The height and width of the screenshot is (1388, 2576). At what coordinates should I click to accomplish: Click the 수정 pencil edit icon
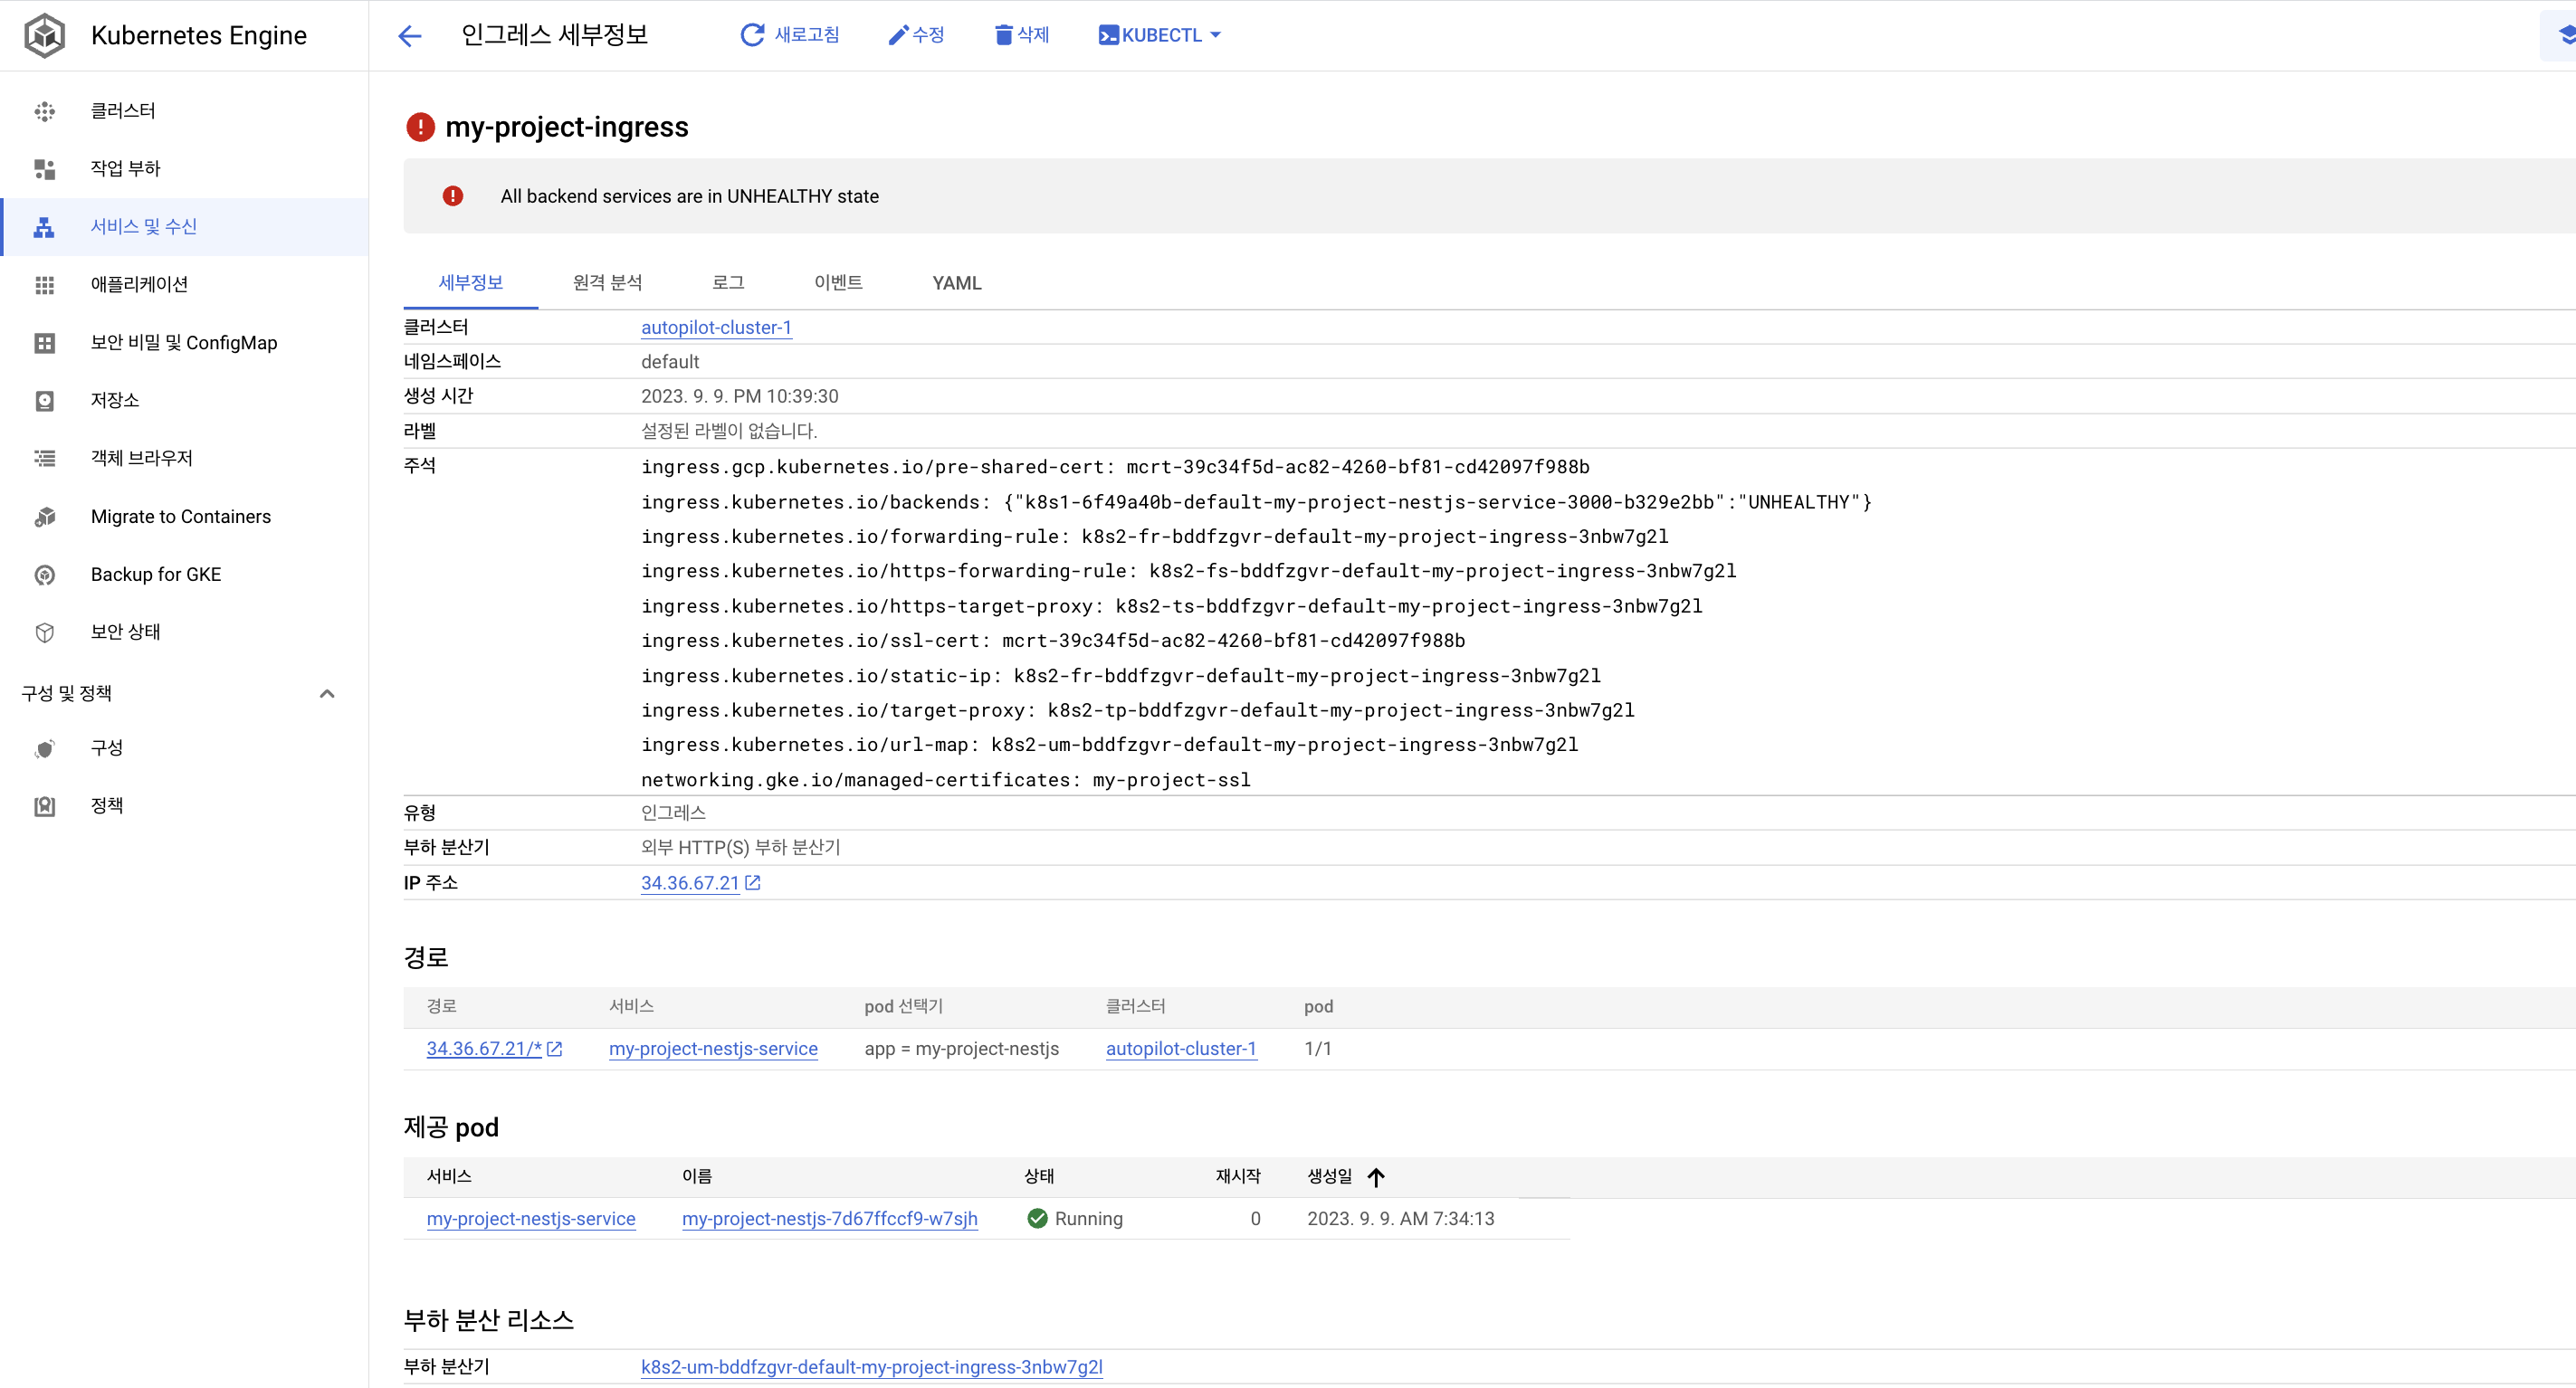click(x=898, y=35)
